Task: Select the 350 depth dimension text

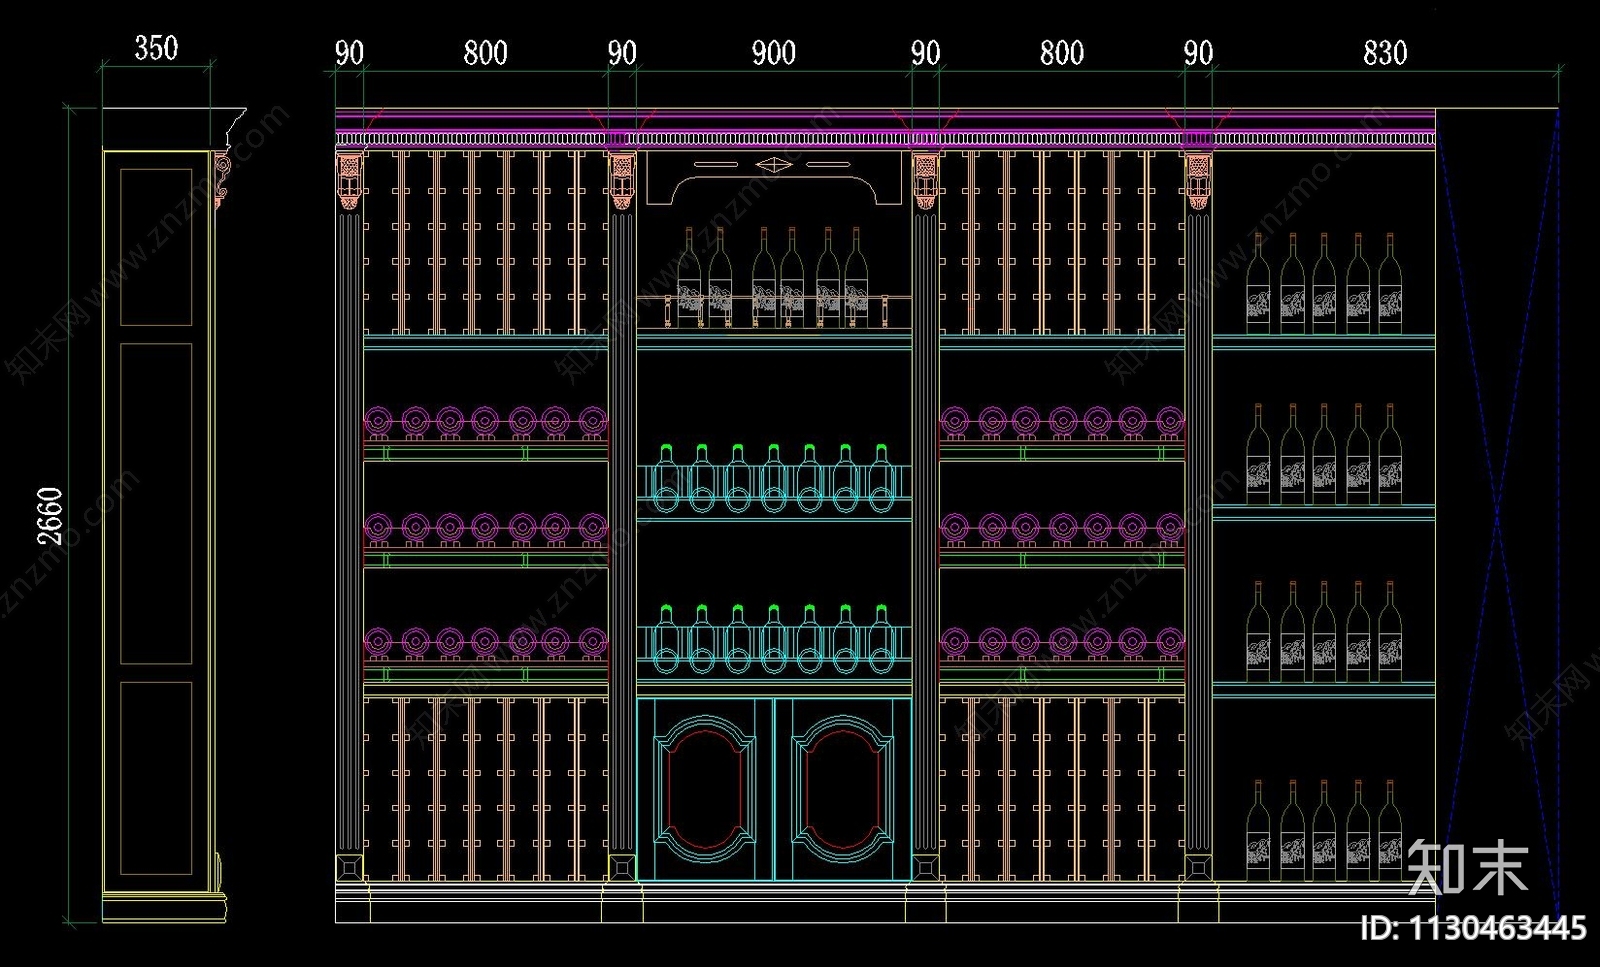Action: point(156,48)
